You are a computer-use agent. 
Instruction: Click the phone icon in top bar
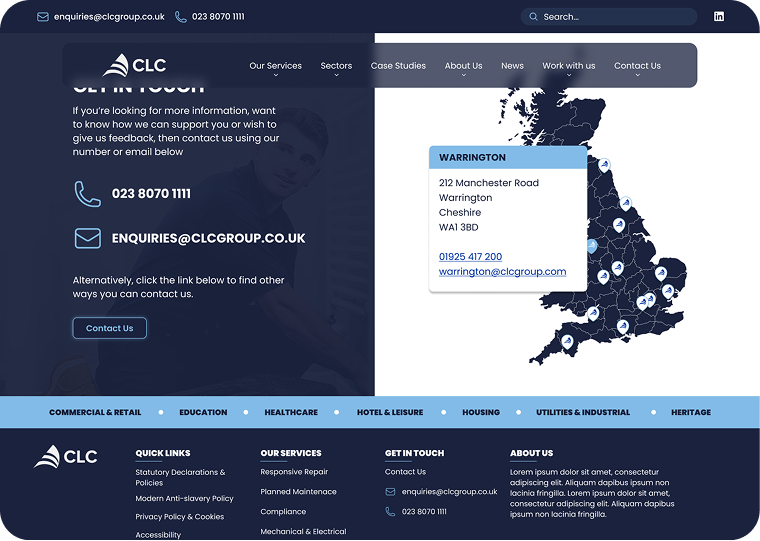pyautogui.click(x=181, y=17)
